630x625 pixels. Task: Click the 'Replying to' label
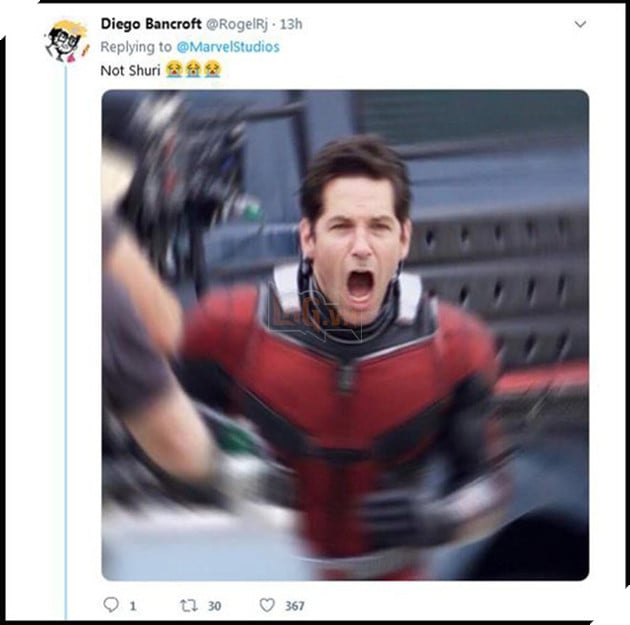tap(136, 47)
